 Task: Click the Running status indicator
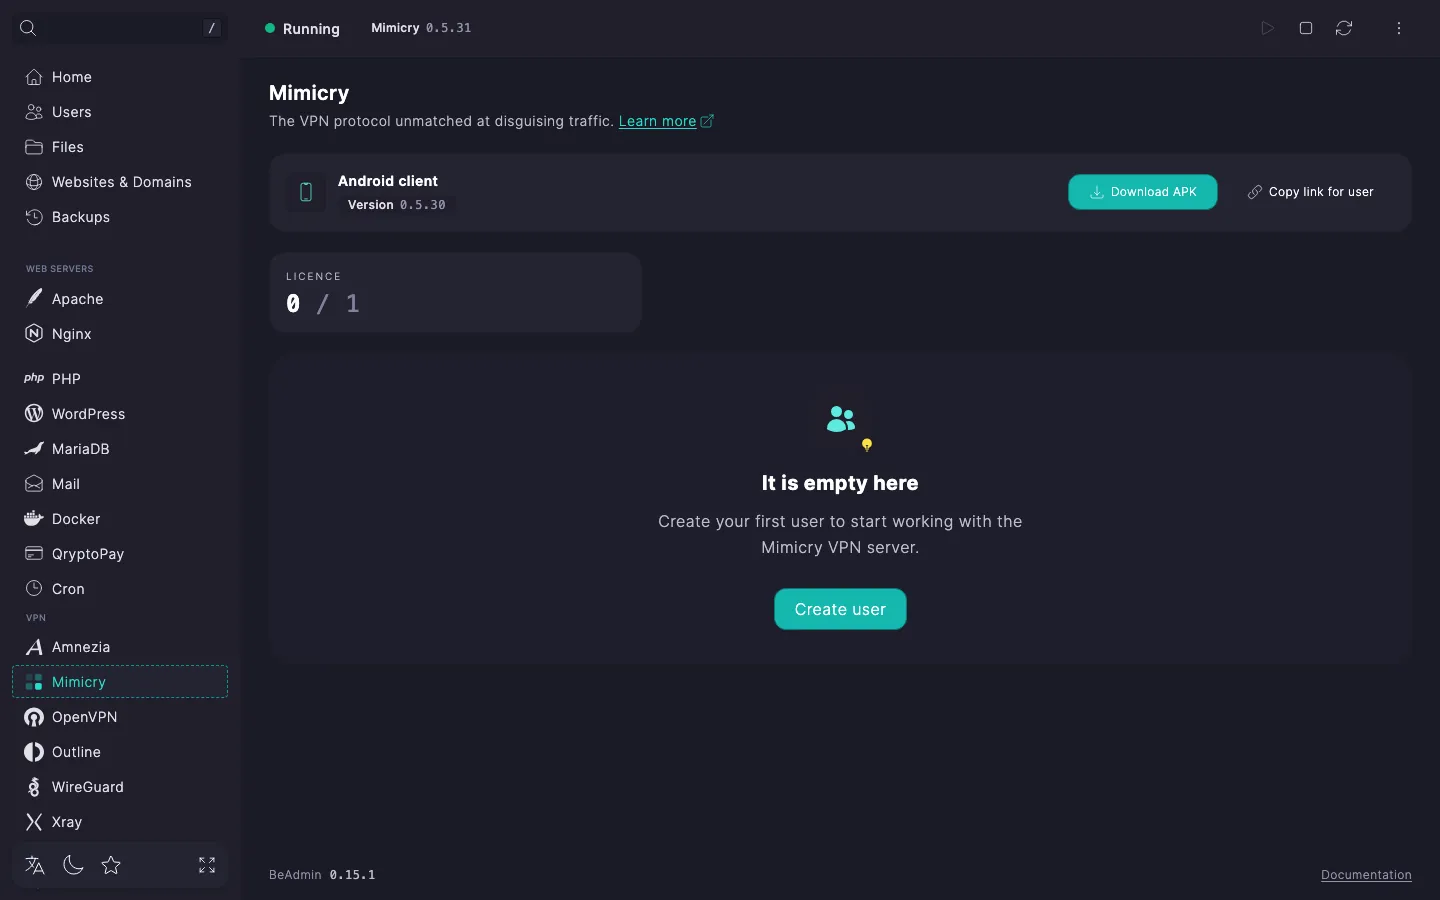(302, 29)
